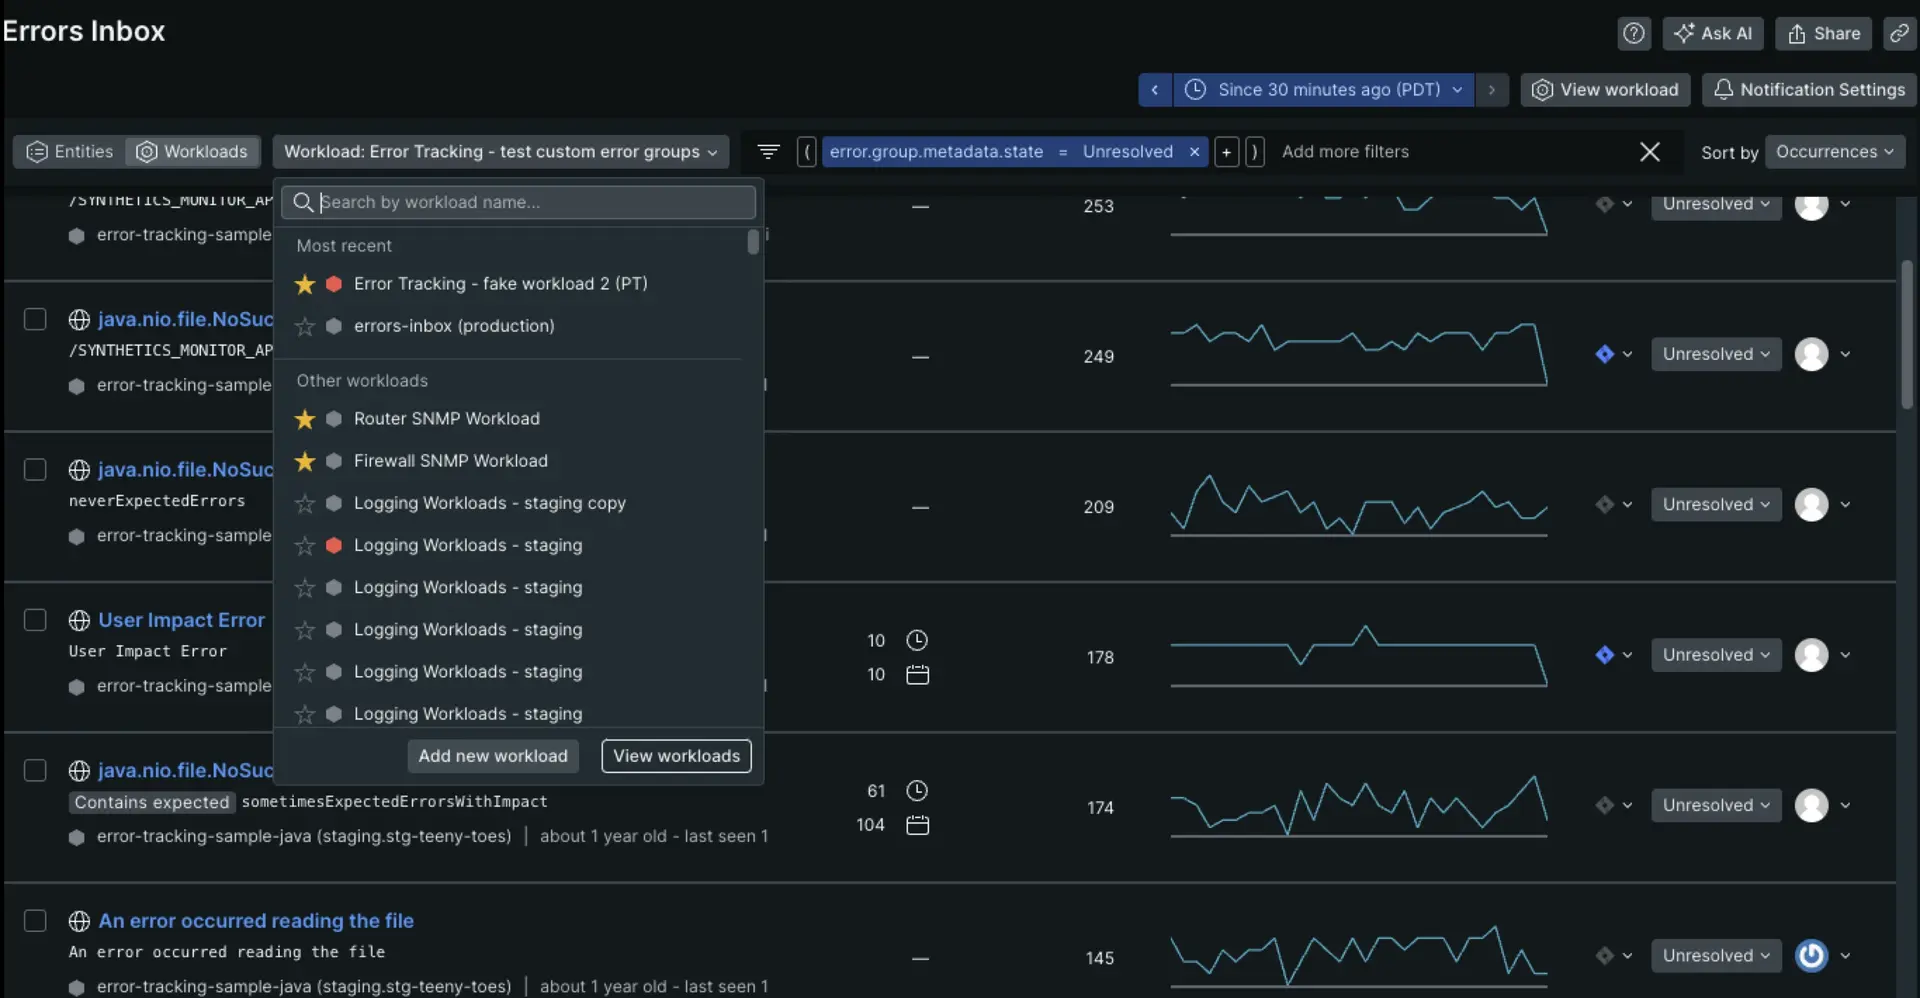Expand the Since 30 minutes ago picker

point(1327,89)
